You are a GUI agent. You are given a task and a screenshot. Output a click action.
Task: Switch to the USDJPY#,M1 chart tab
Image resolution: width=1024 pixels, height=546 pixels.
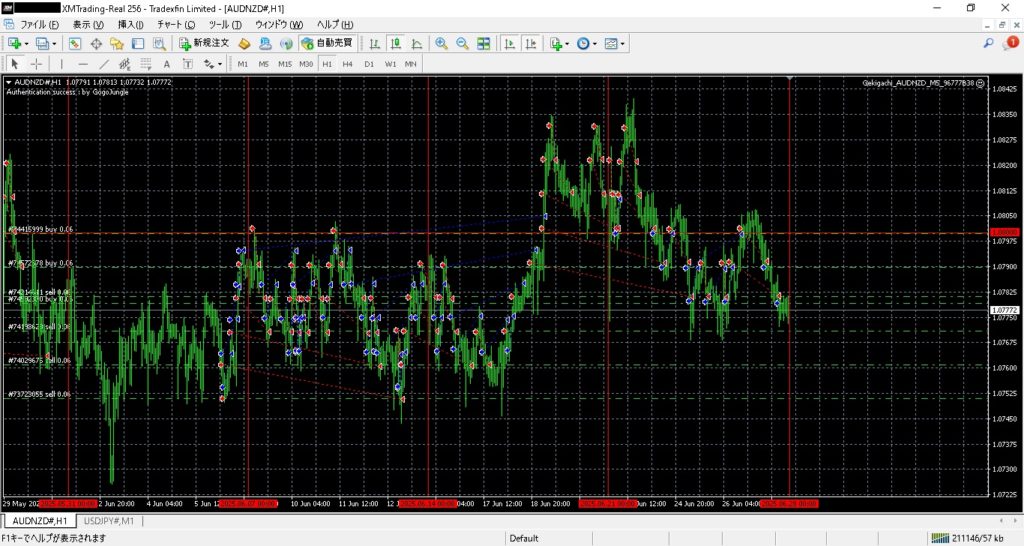(111, 521)
